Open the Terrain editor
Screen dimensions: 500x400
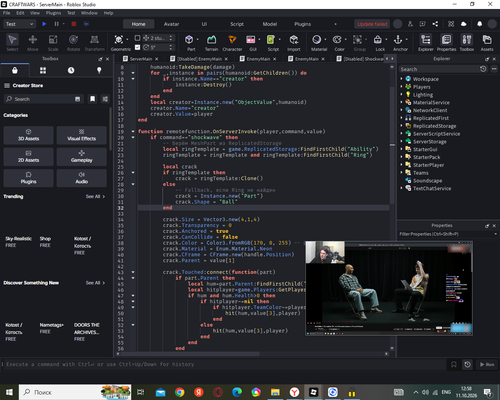tap(211, 43)
